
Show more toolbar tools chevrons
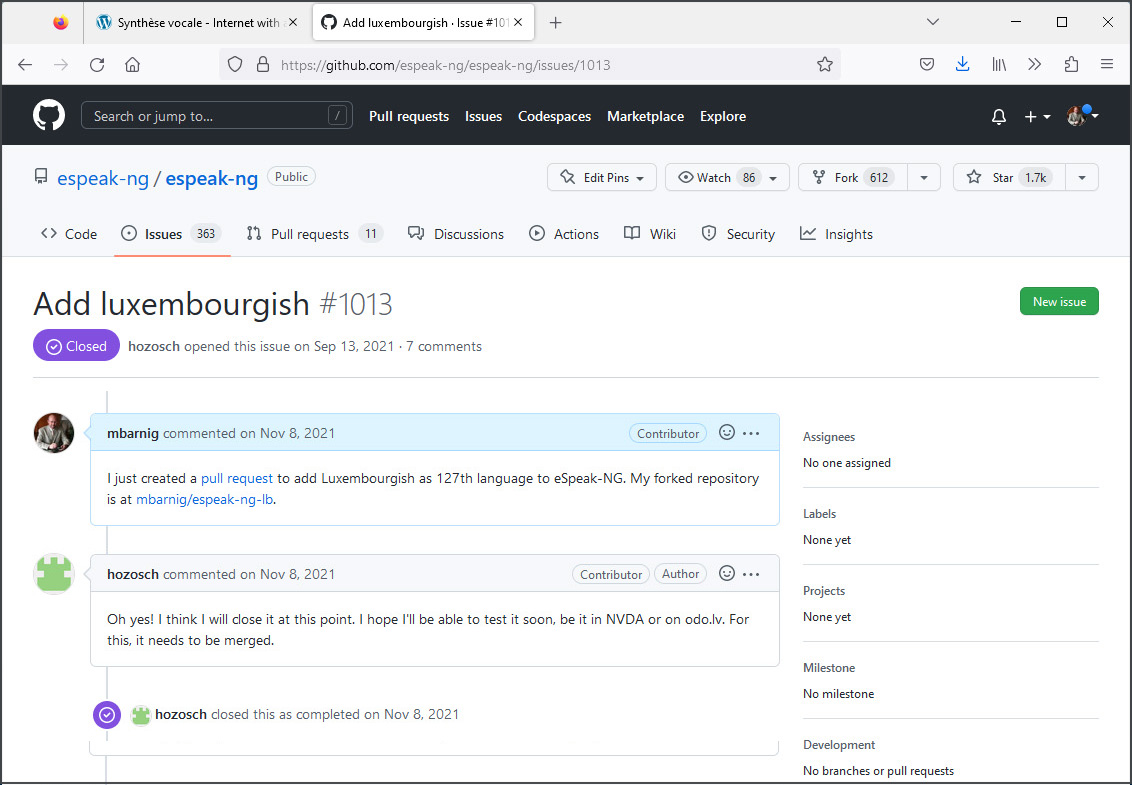(x=1035, y=65)
